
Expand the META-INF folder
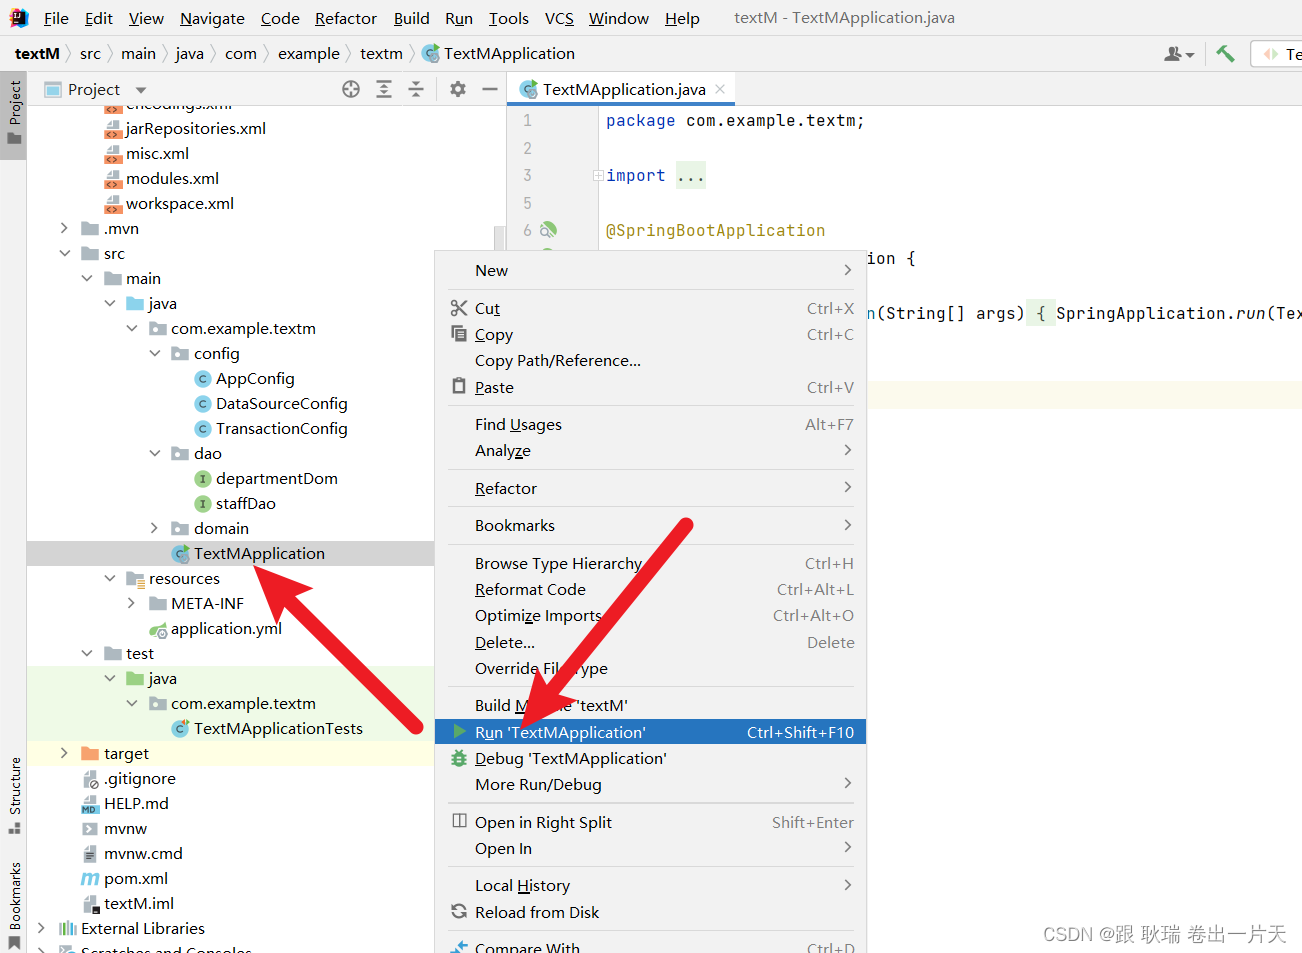point(132,603)
